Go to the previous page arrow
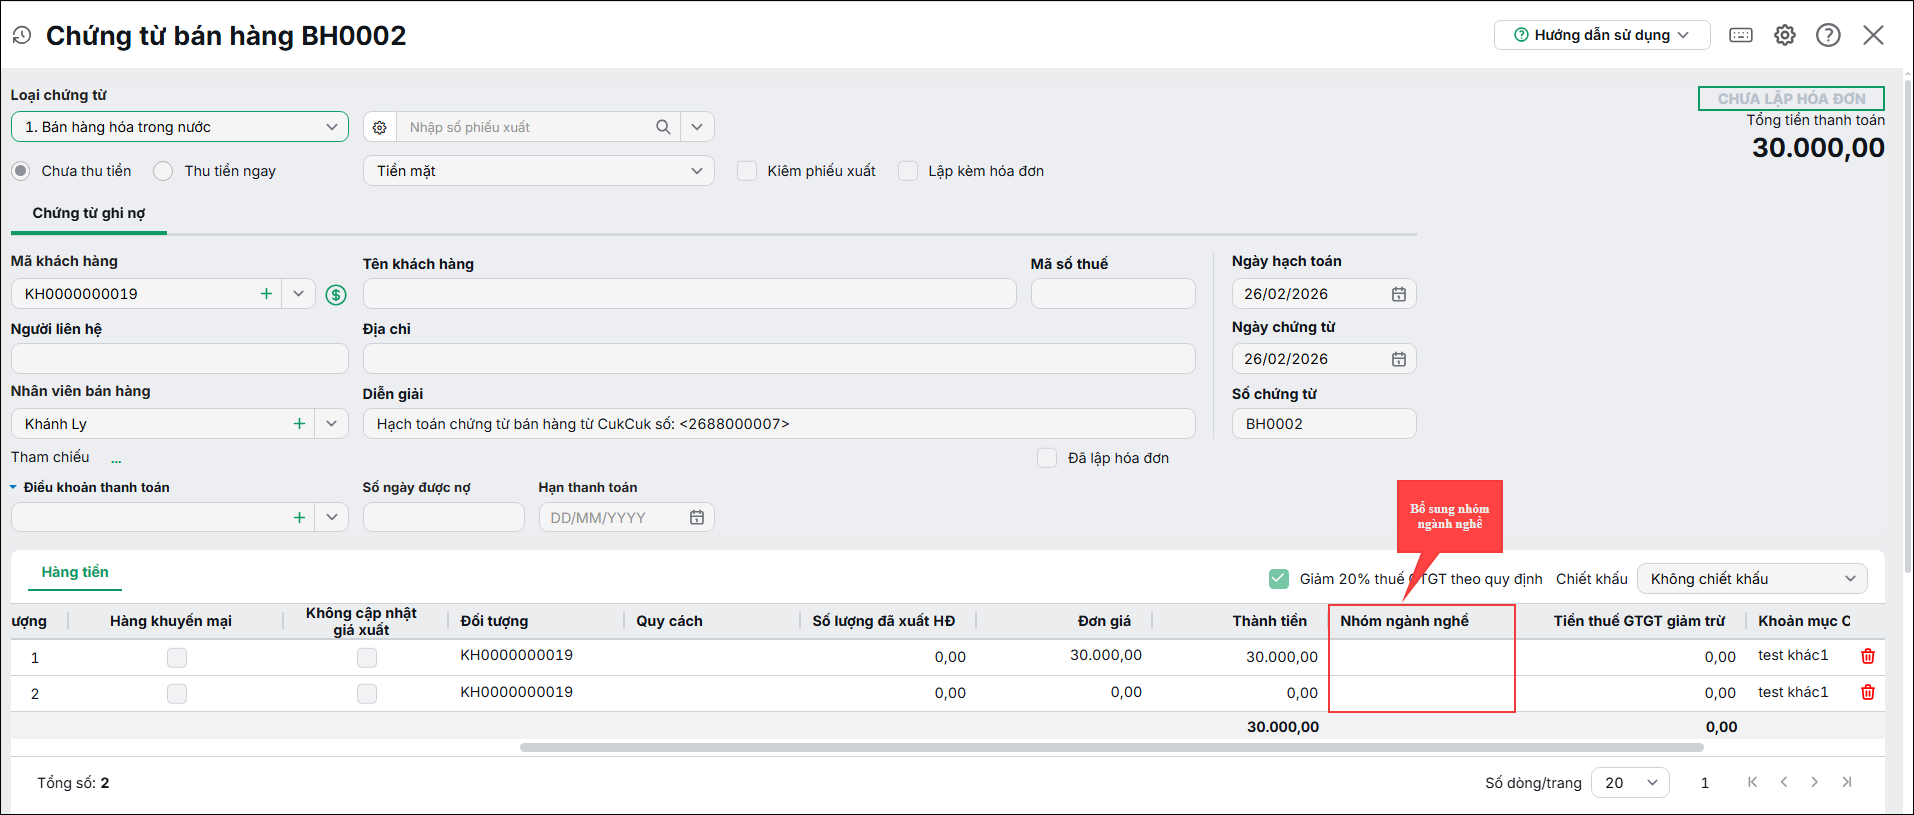Viewport: 1914px width, 815px height. click(x=1784, y=782)
